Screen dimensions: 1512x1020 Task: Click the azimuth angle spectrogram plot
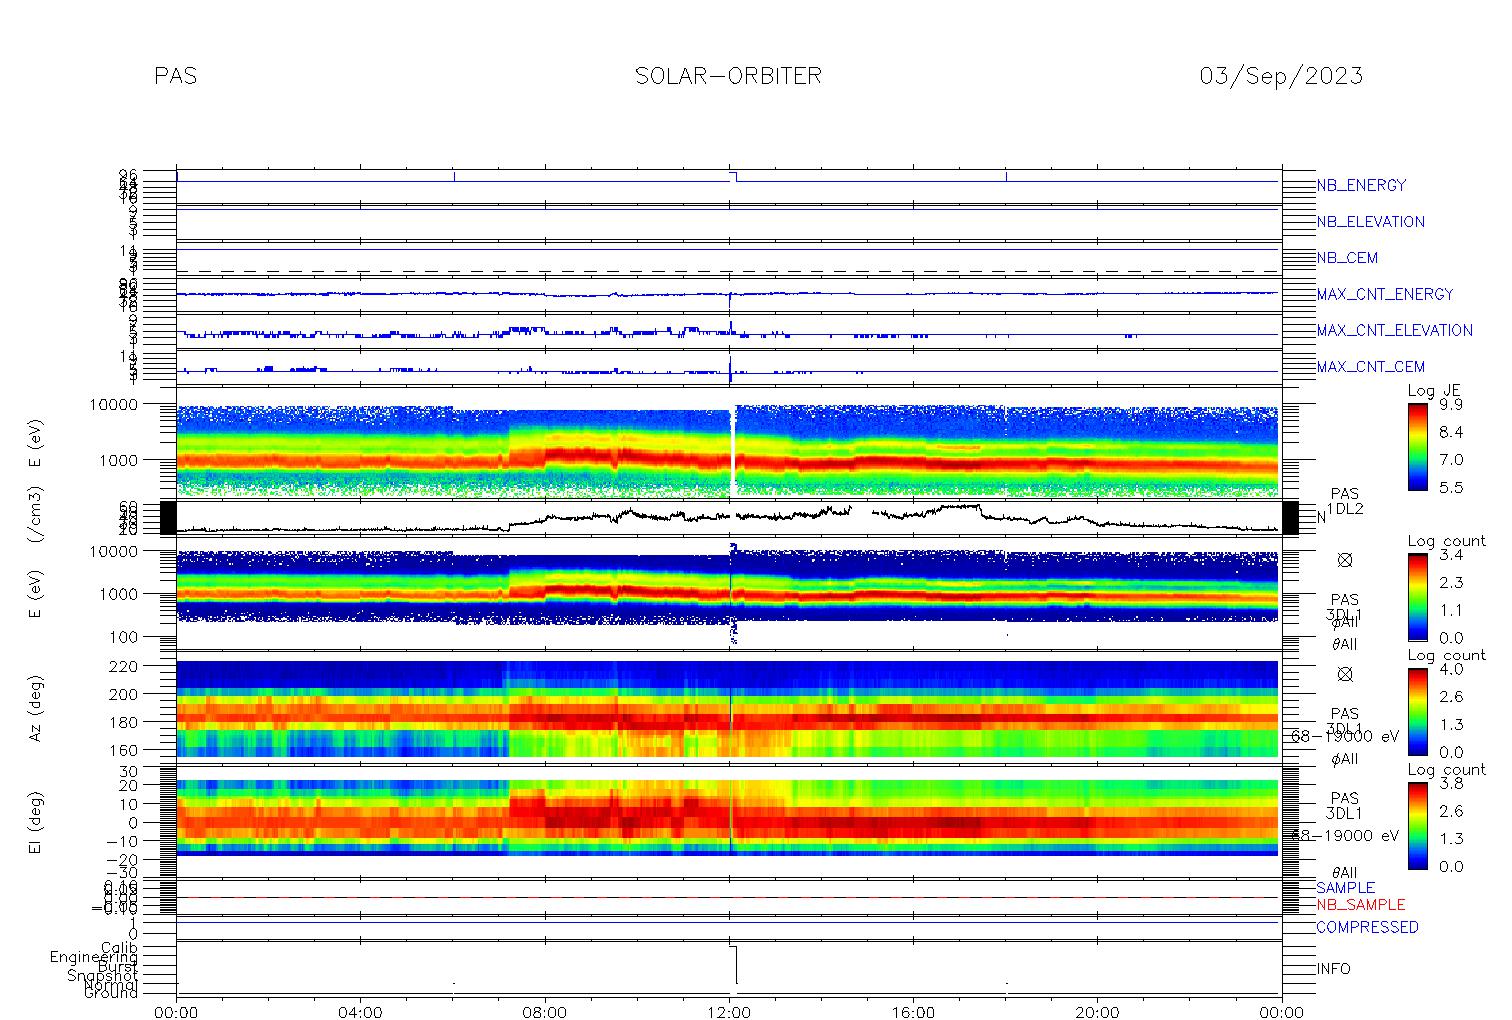[x=729, y=709]
